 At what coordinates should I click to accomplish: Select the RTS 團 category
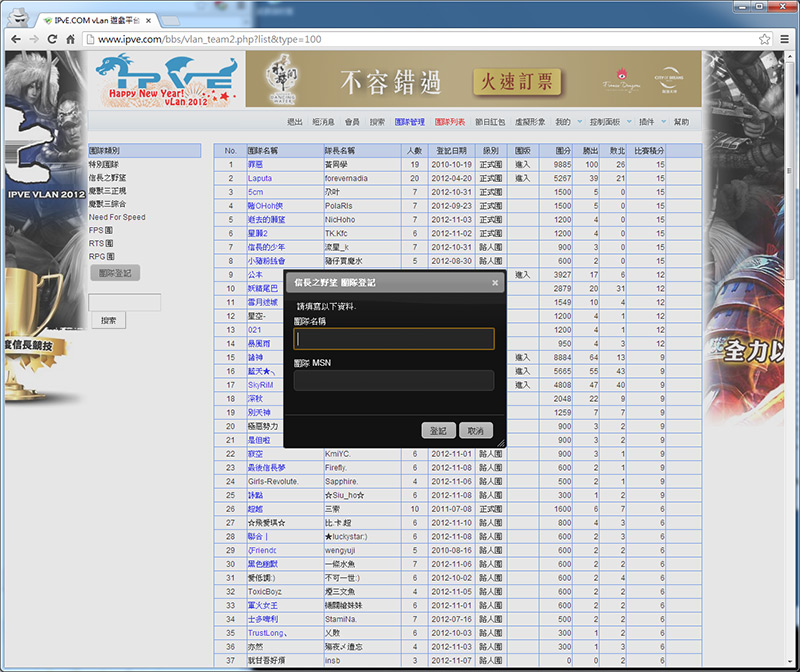[x=101, y=243]
